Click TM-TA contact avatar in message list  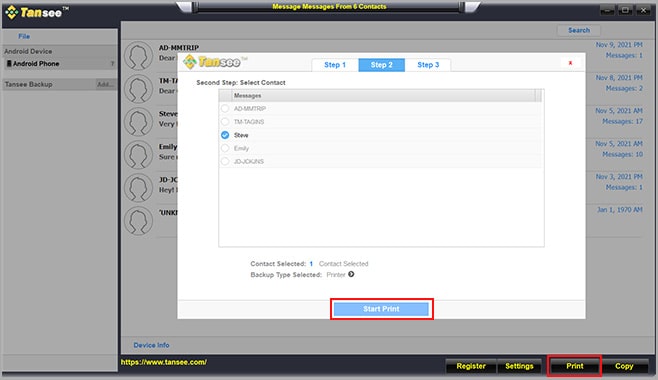[138, 89]
